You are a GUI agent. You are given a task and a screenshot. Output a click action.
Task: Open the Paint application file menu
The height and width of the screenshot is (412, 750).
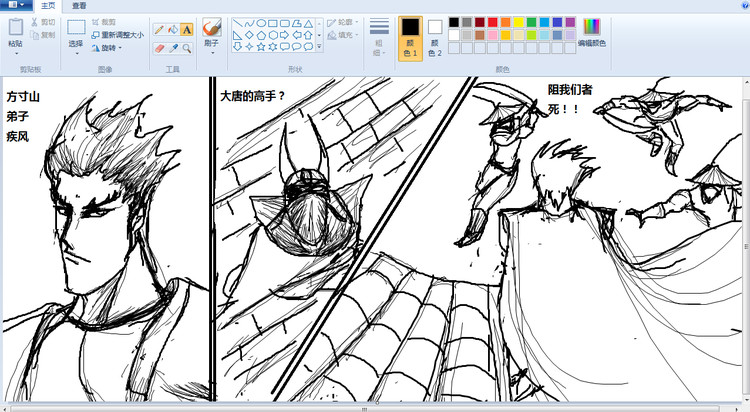[x=16, y=5]
